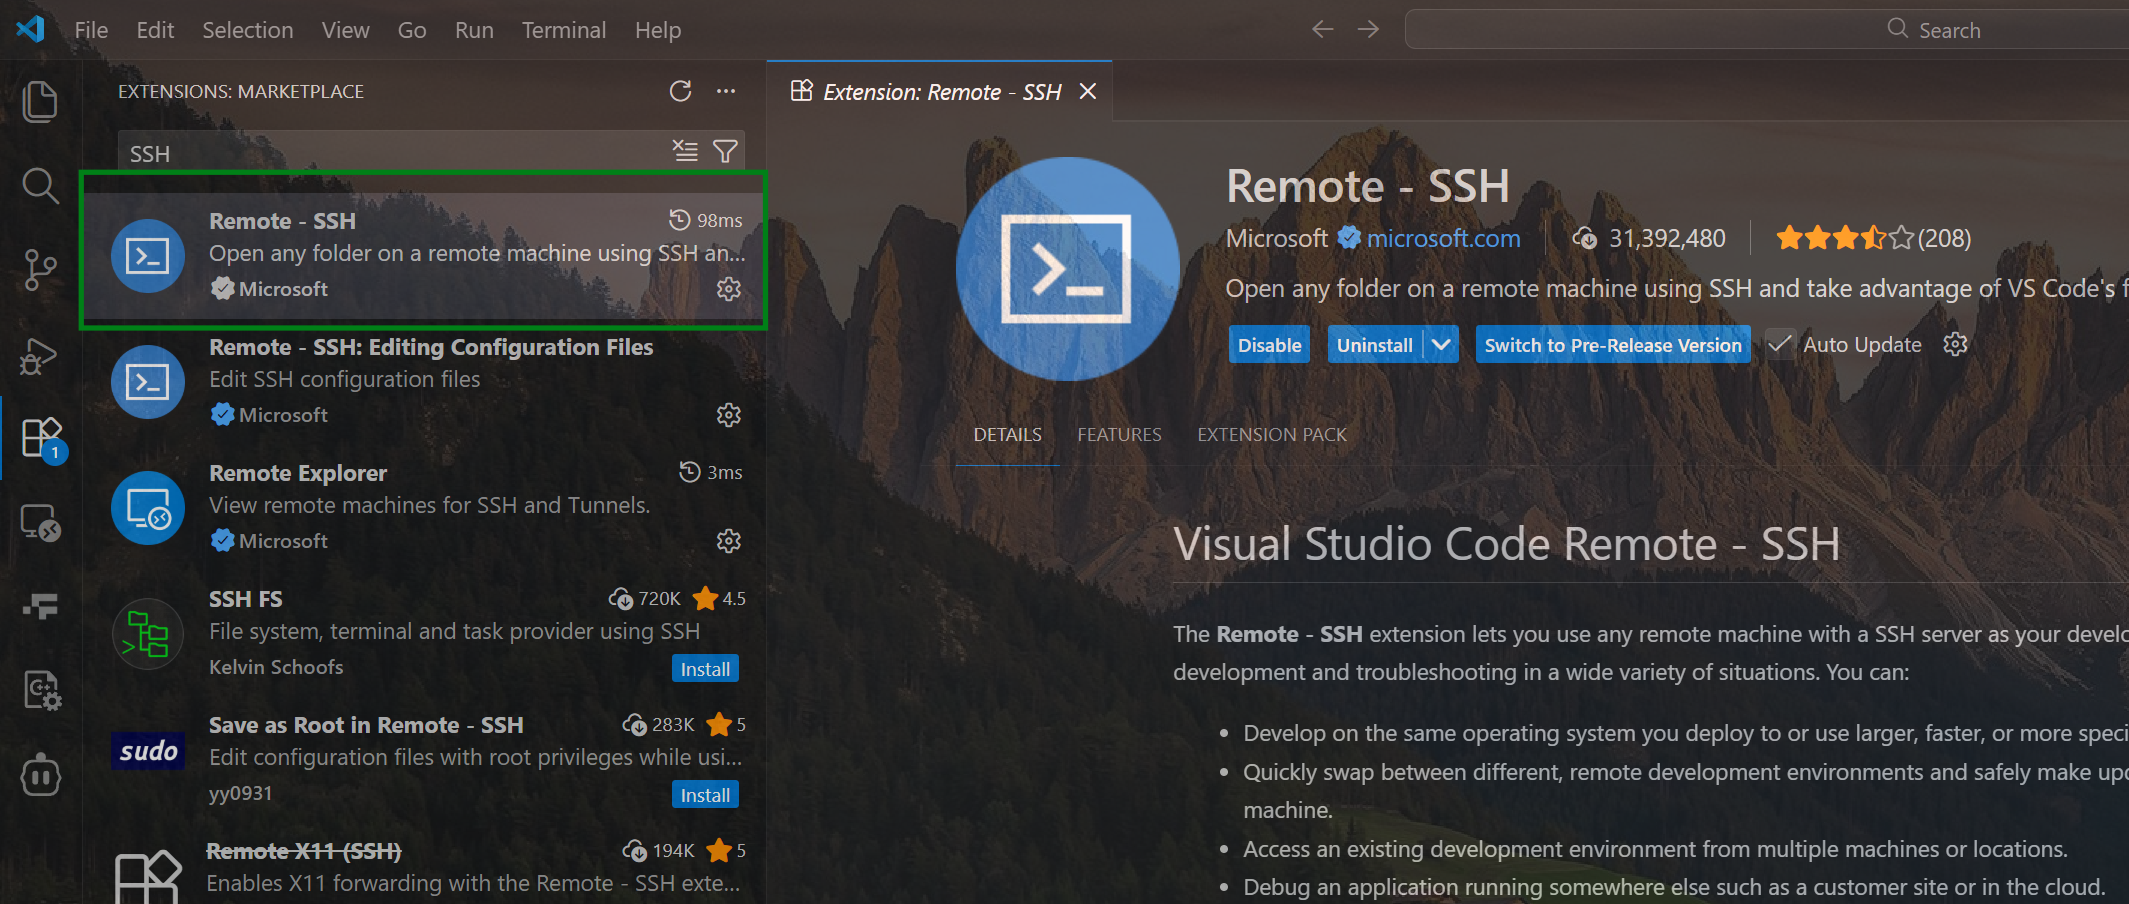Open the microsoft.com publisher link
The height and width of the screenshot is (904, 2129).
coord(1443,239)
